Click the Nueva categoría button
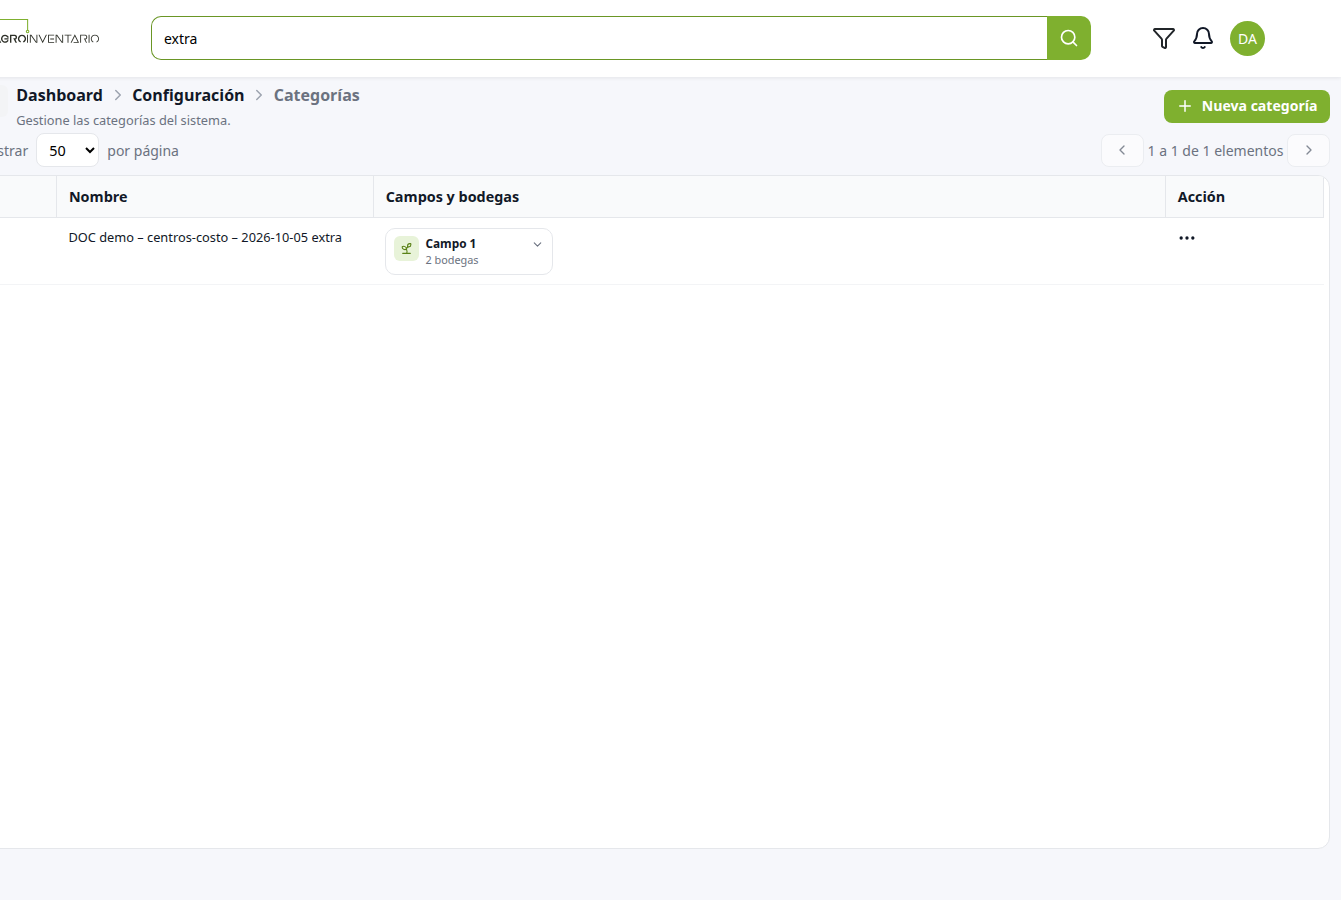The height and width of the screenshot is (900, 1341). [x=1246, y=106]
